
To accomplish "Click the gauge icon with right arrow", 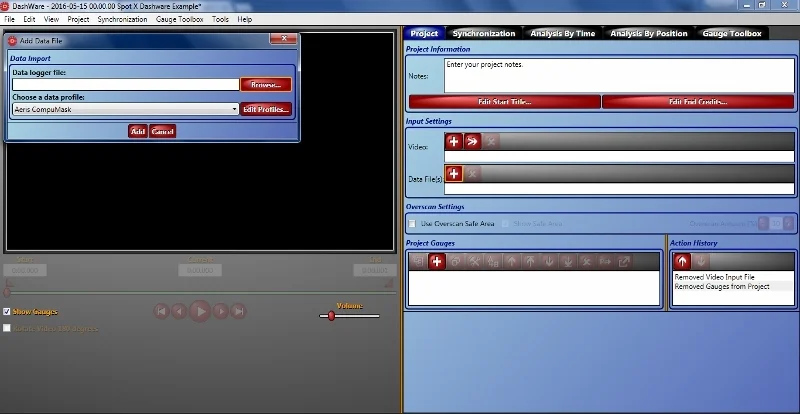I will click(x=605, y=261).
